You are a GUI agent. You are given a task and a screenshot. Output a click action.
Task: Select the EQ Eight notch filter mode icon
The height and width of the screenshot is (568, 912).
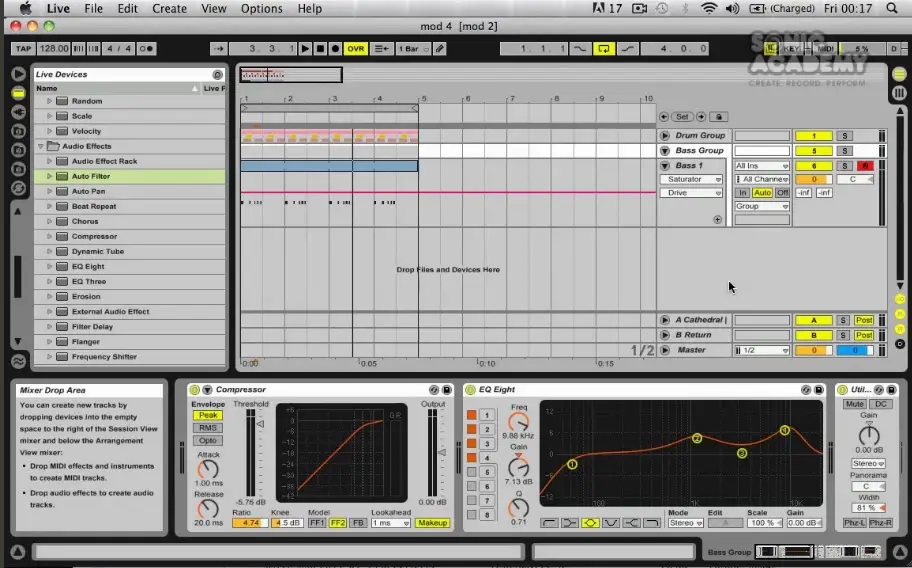(611, 523)
